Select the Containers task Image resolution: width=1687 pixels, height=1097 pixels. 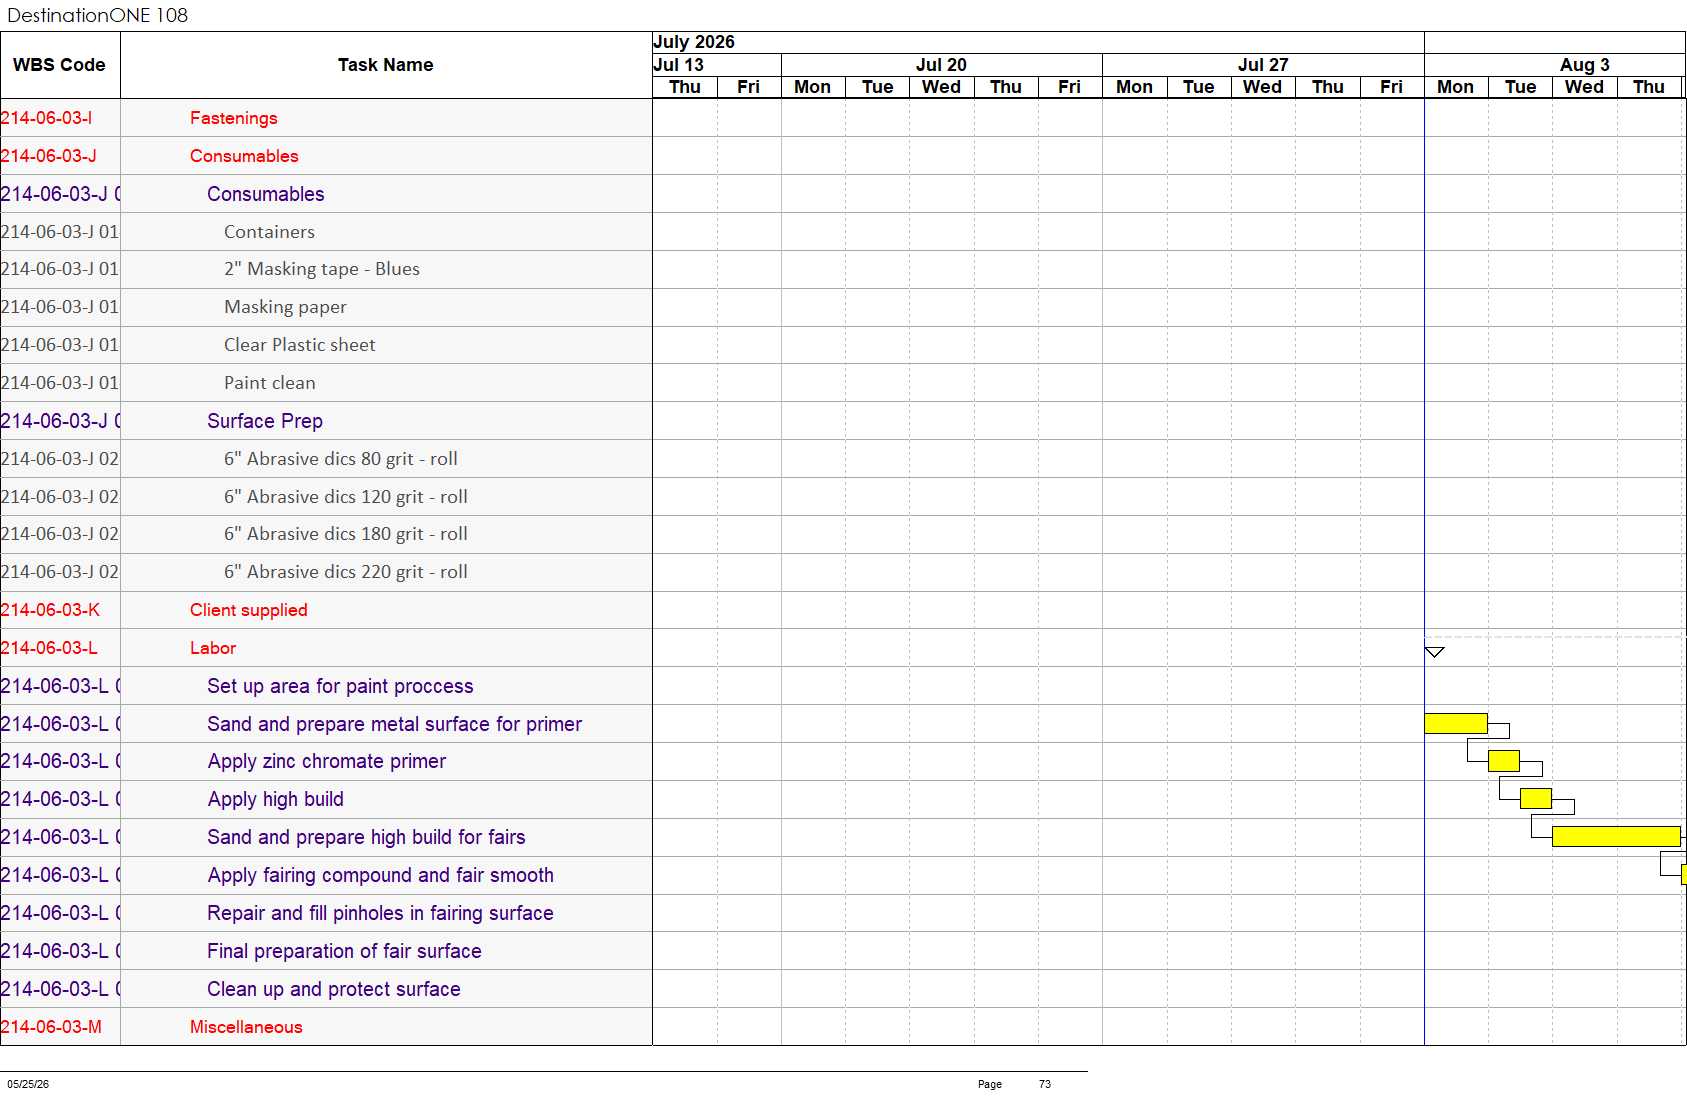coord(269,232)
